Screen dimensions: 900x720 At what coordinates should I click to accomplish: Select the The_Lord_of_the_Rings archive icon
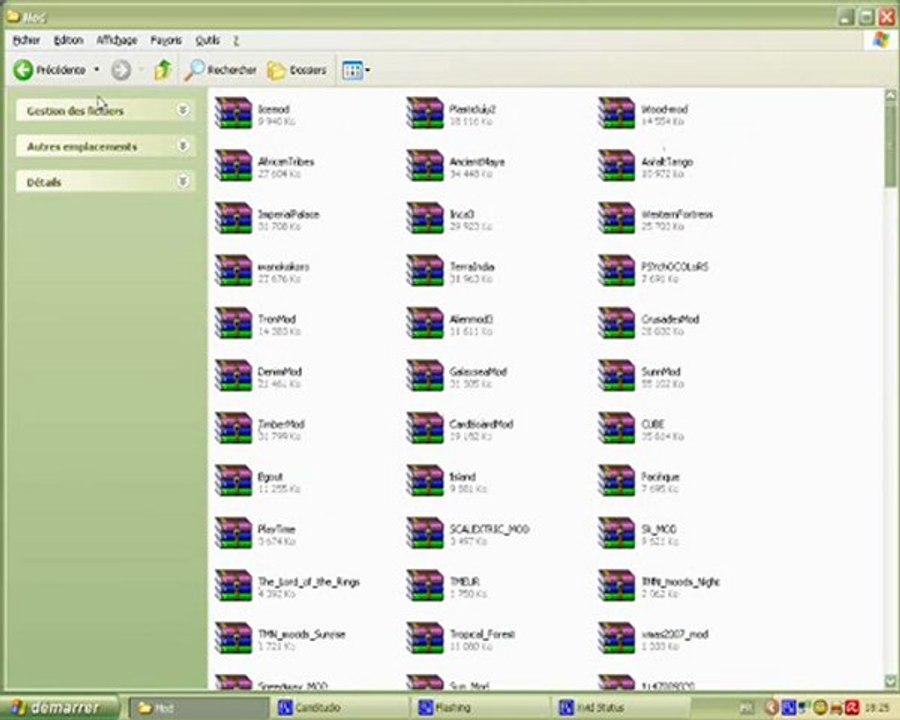coord(233,586)
